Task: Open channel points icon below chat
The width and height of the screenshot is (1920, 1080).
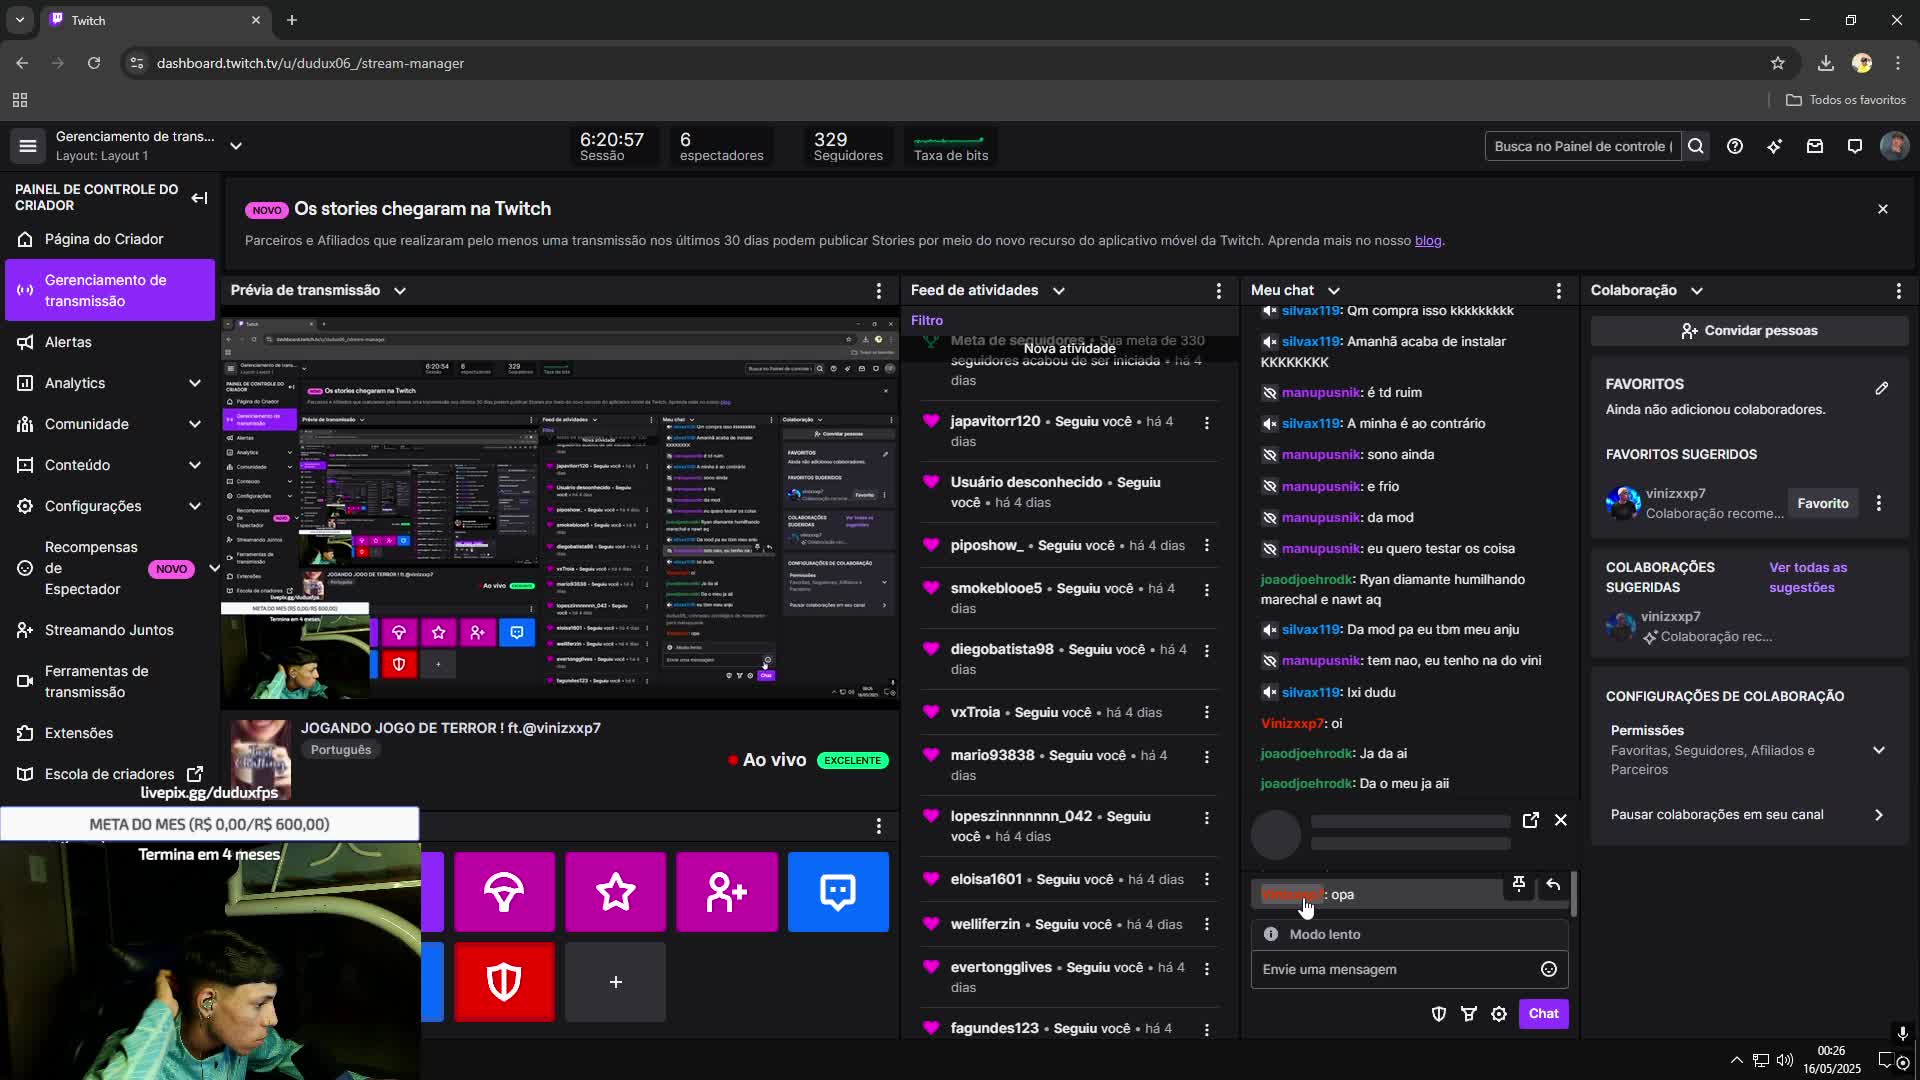Action: [1469, 1014]
